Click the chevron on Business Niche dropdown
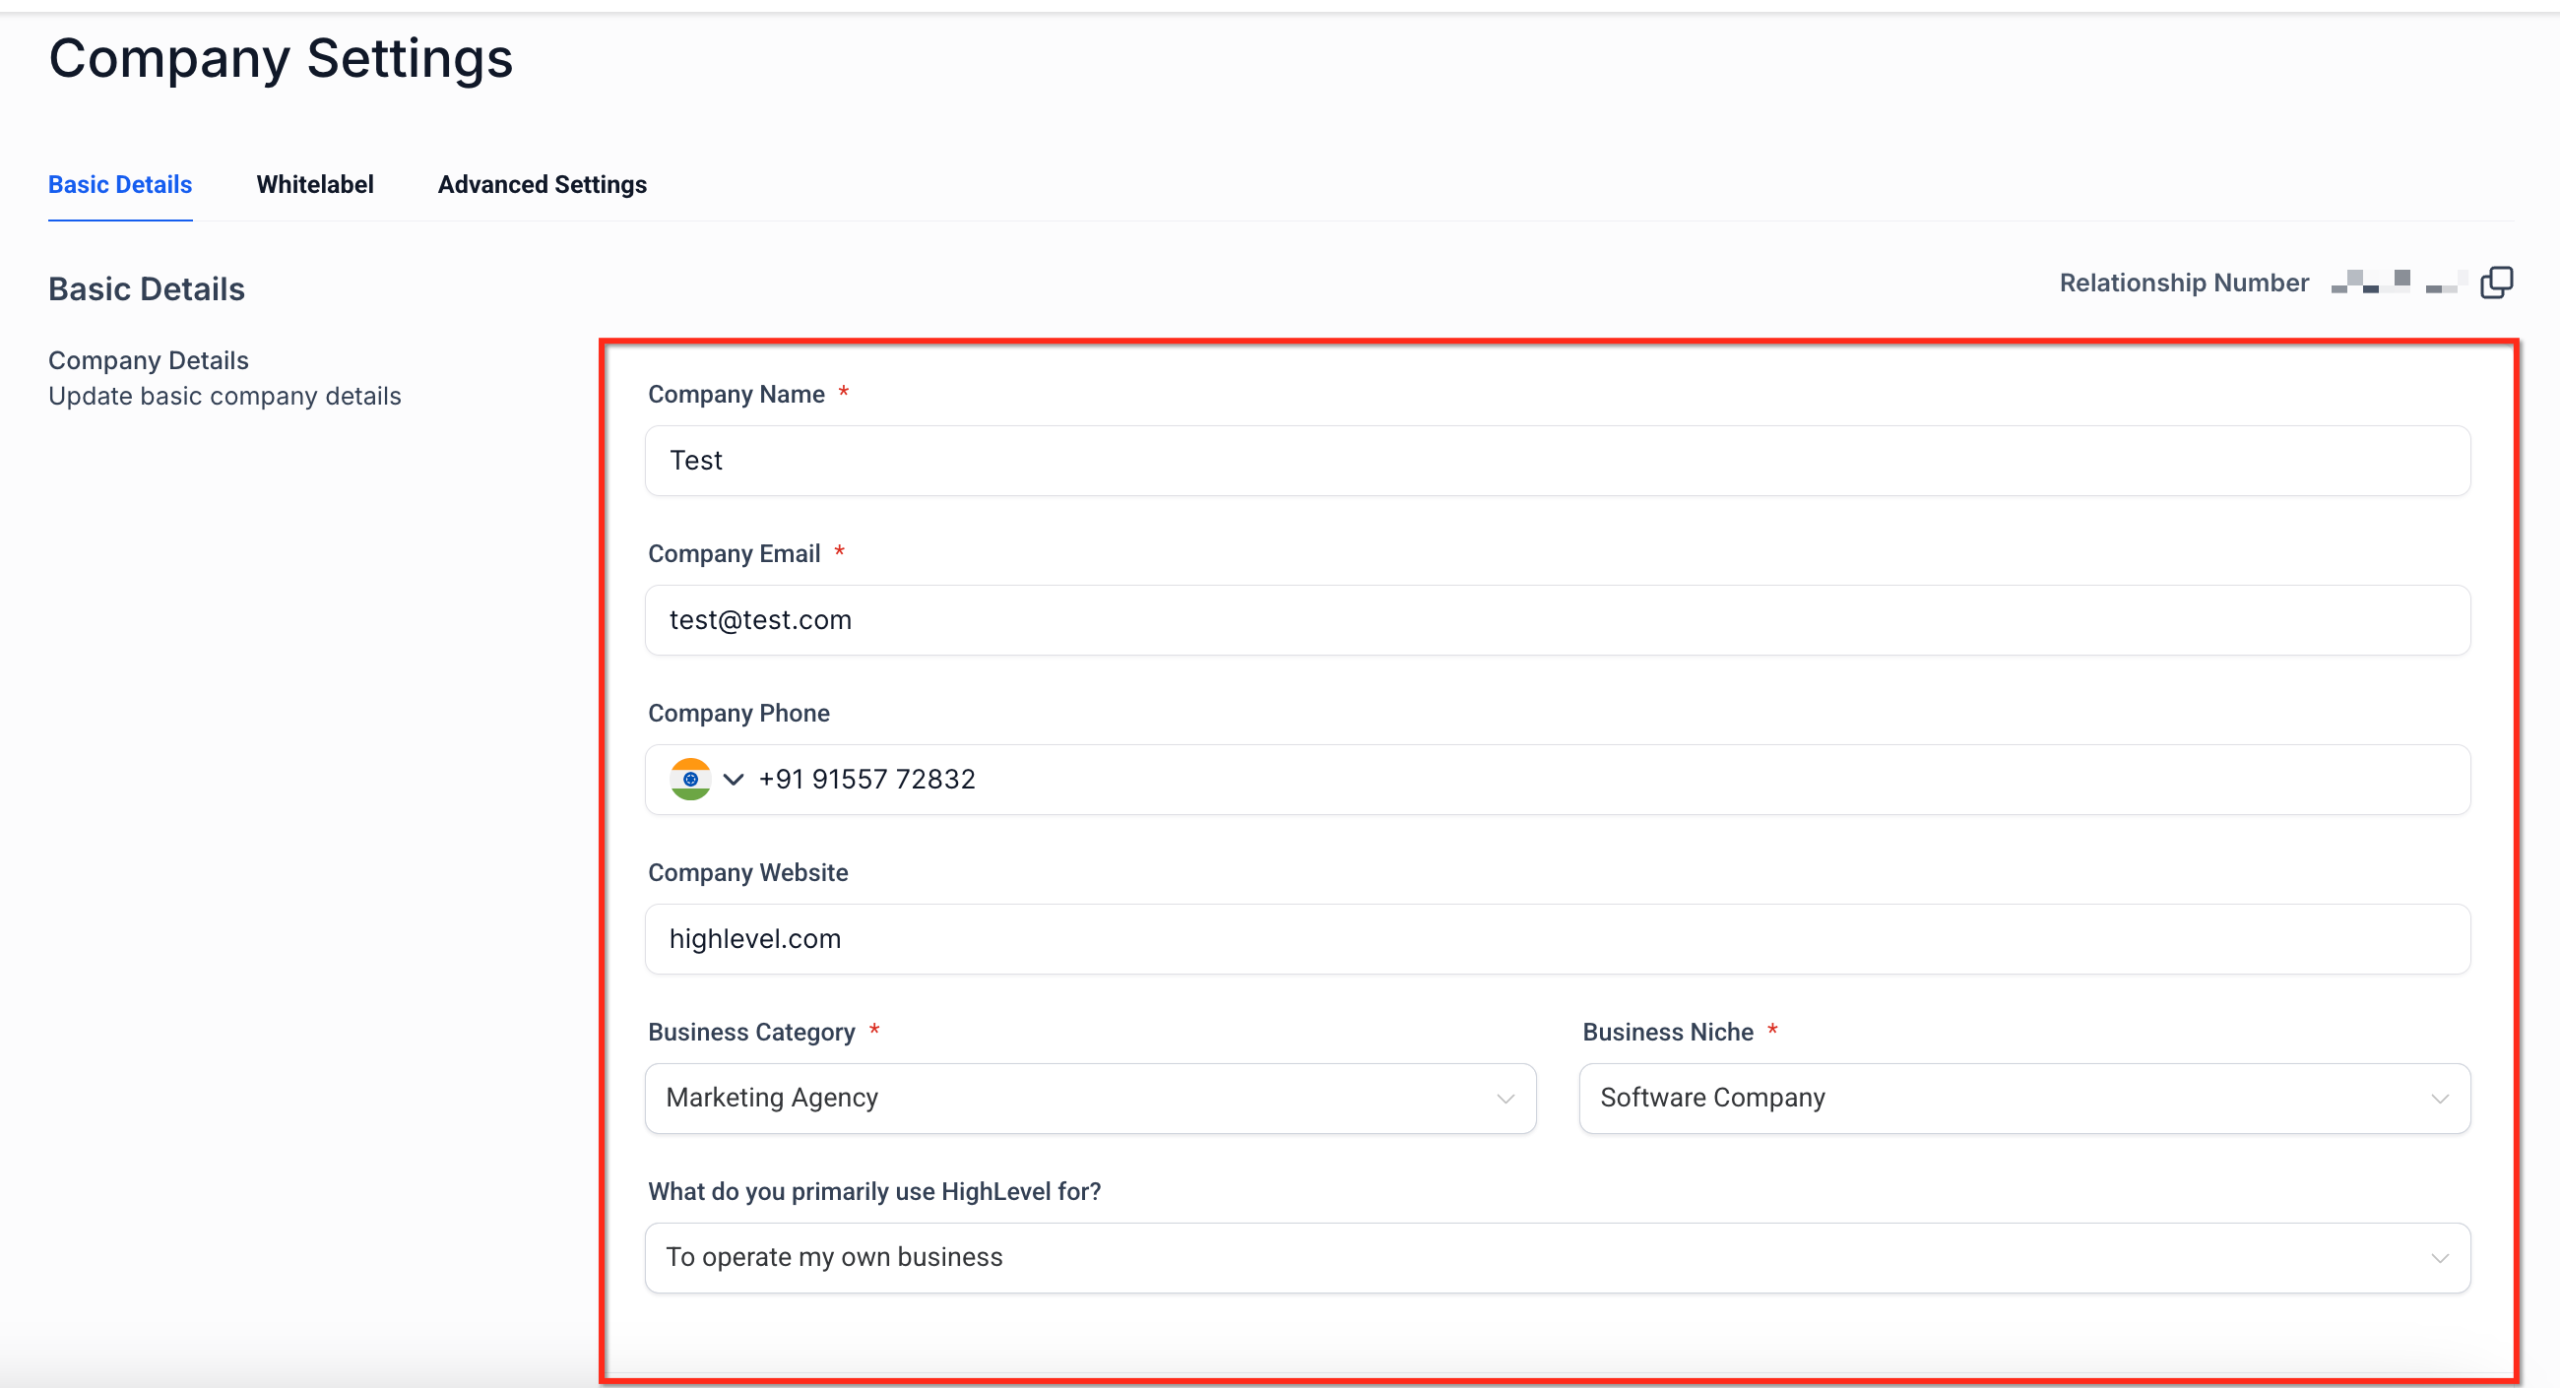2560x1388 pixels. click(x=2440, y=1098)
